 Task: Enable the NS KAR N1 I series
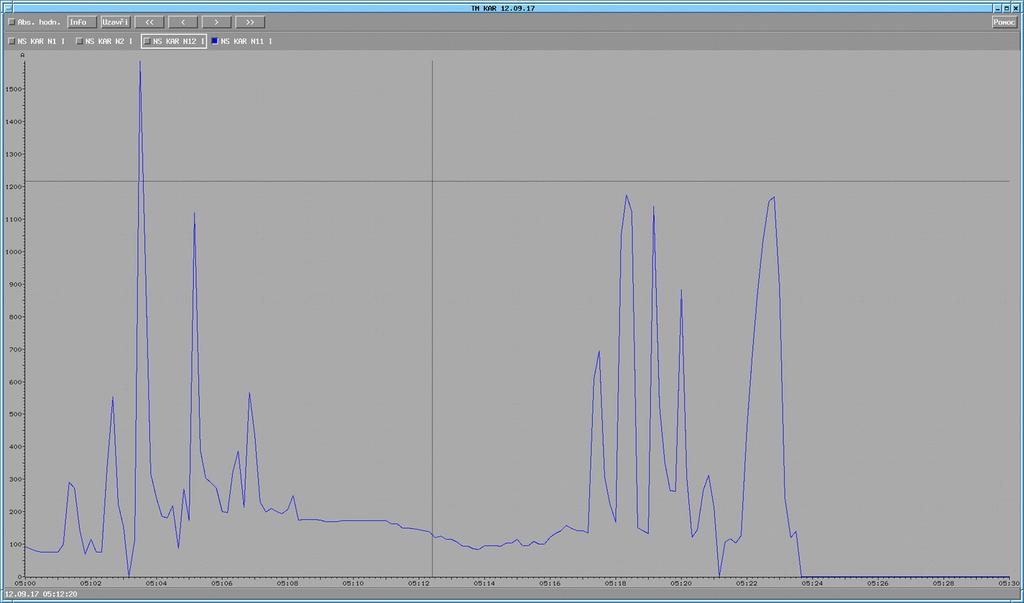[x=11, y=41]
